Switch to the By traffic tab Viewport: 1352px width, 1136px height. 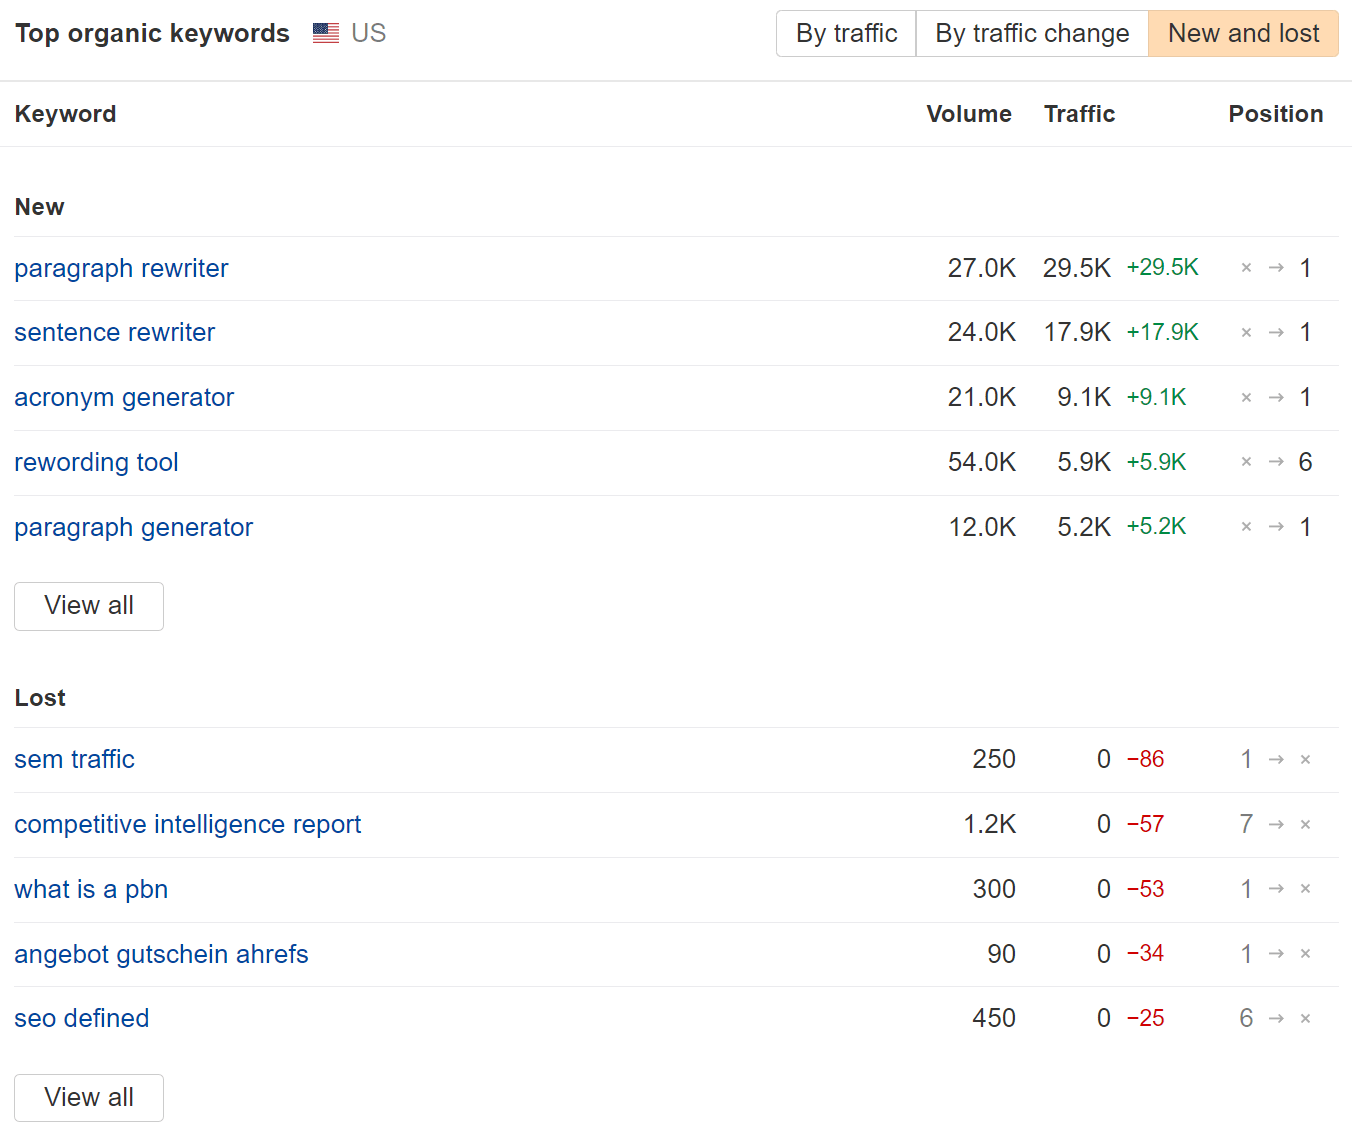click(x=845, y=33)
